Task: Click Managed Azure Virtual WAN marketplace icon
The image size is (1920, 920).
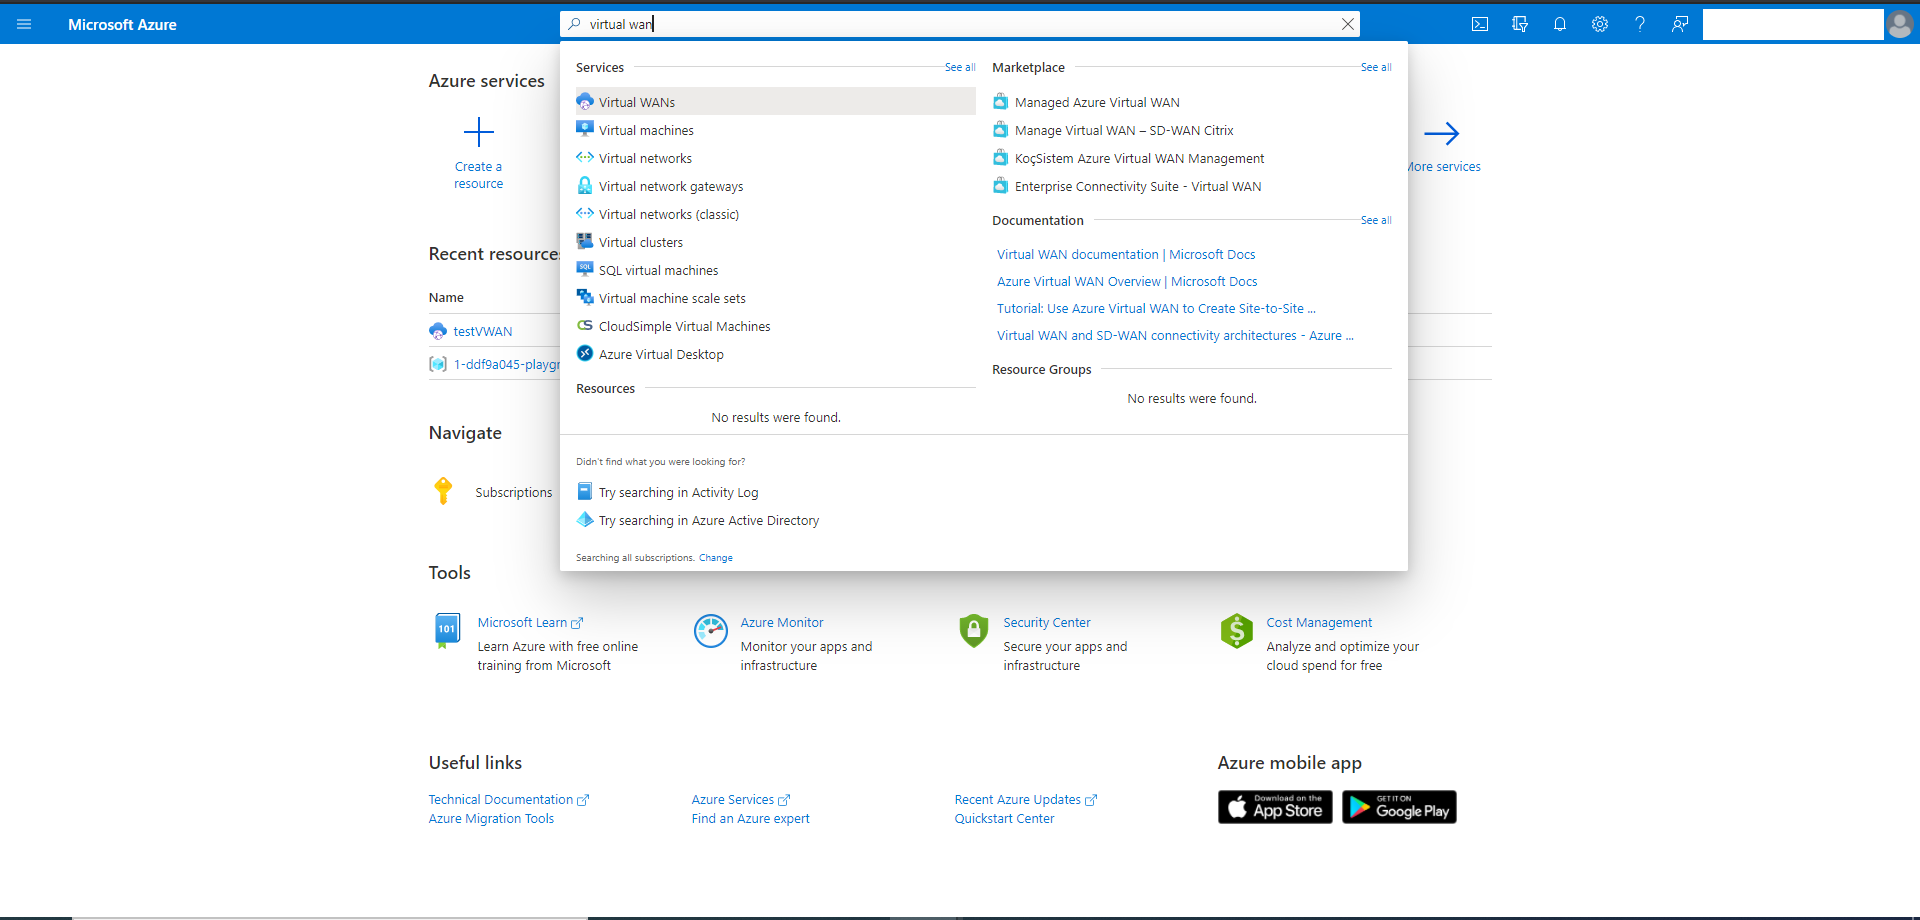Action: tap(1000, 101)
